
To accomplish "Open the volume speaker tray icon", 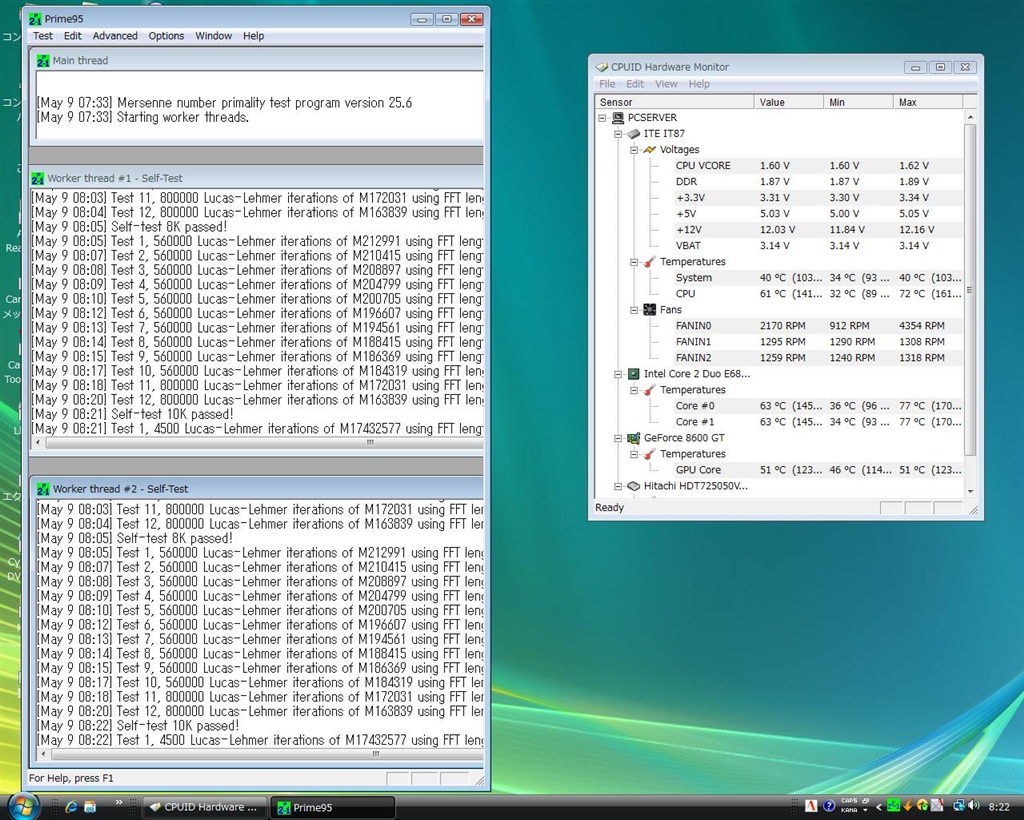I will pyautogui.click(x=974, y=805).
